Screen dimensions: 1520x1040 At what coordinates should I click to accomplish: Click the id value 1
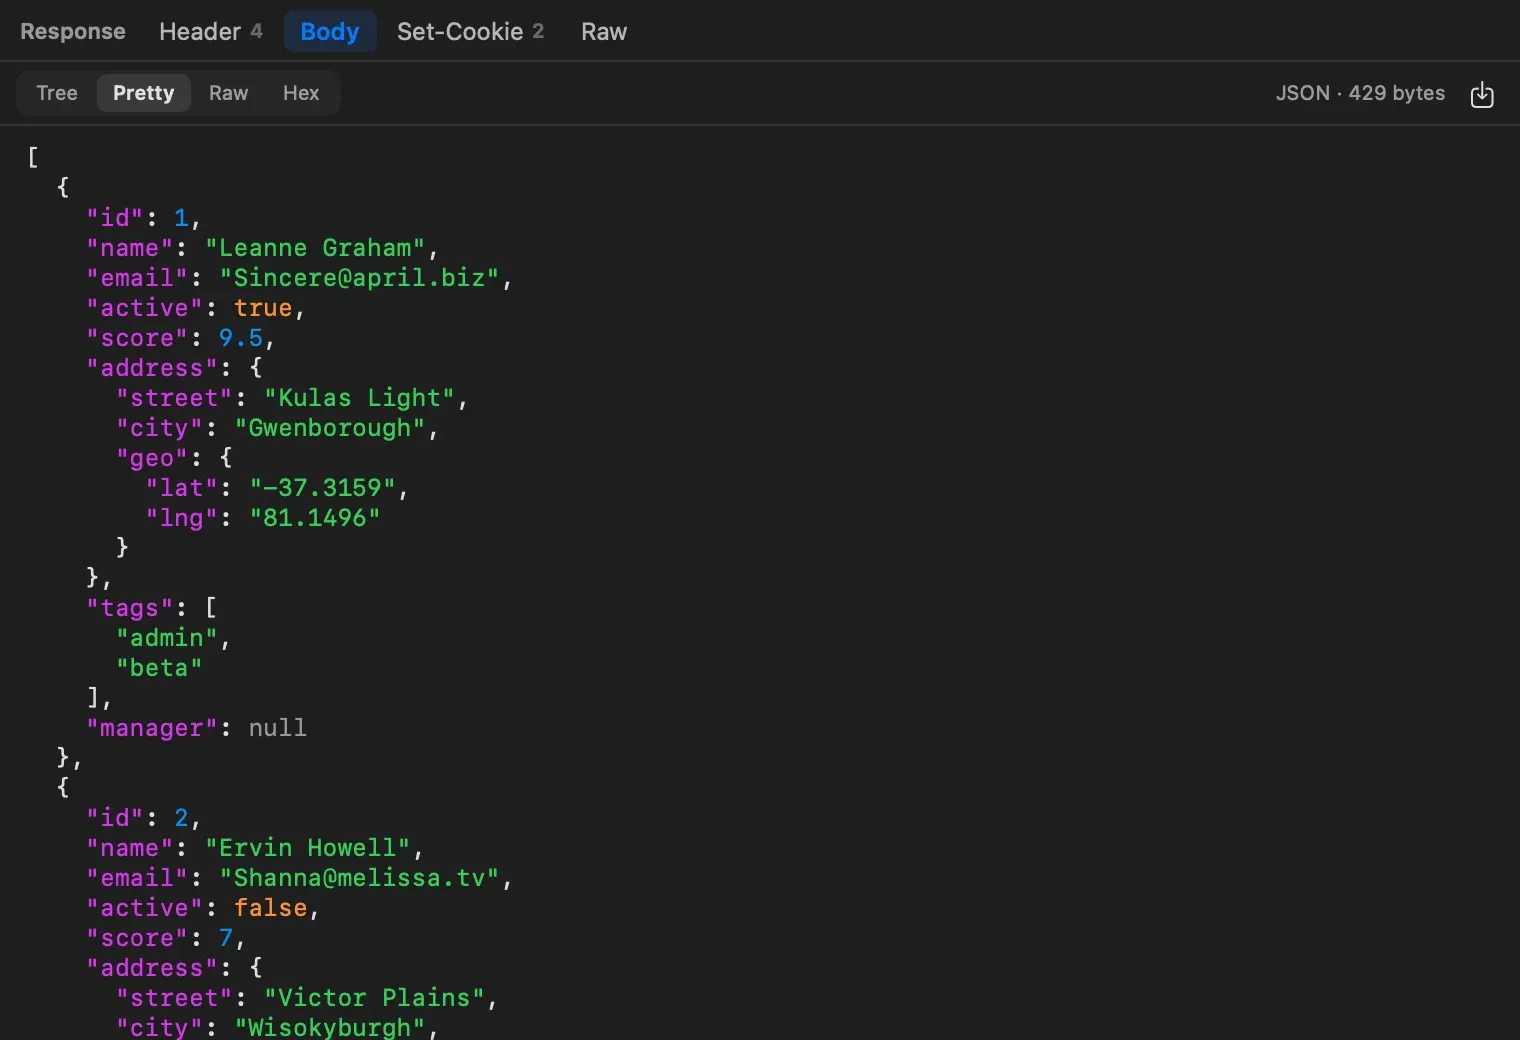click(x=181, y=218)
